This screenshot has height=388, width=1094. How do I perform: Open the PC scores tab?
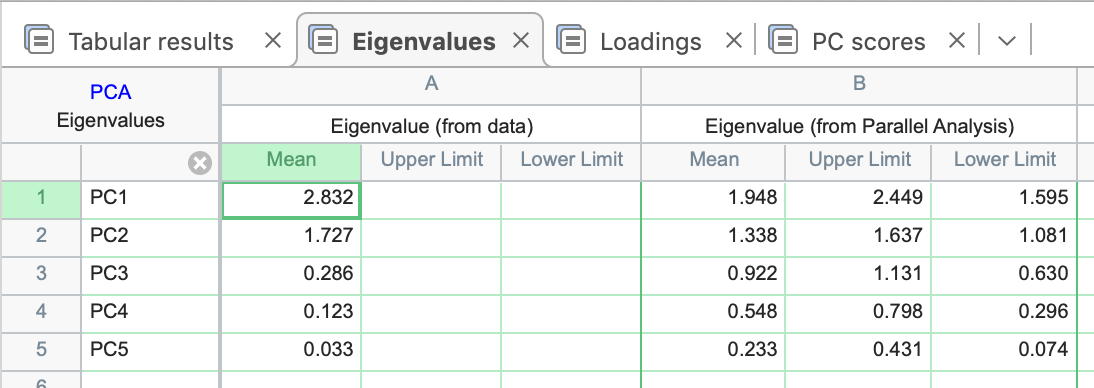[x=869, y=41]
